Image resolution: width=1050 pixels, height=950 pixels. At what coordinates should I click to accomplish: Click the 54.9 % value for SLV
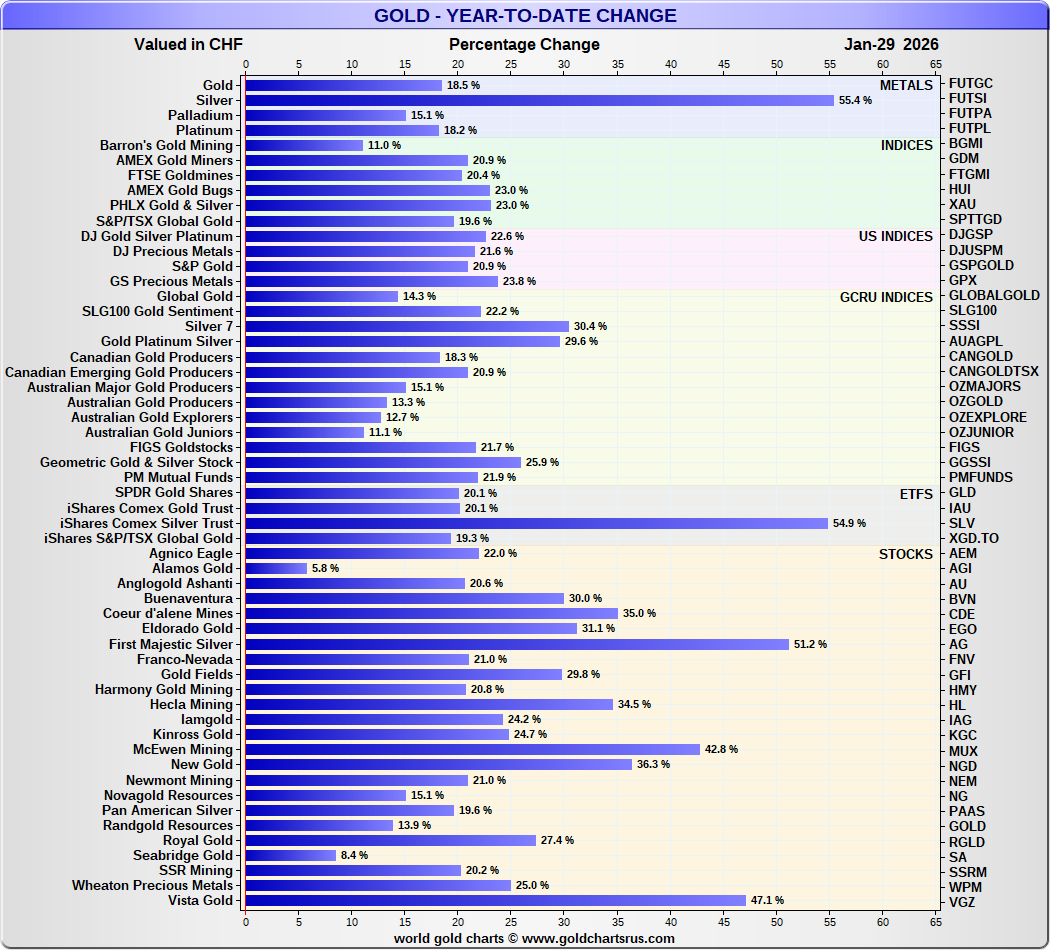click(x=849, y=524)
